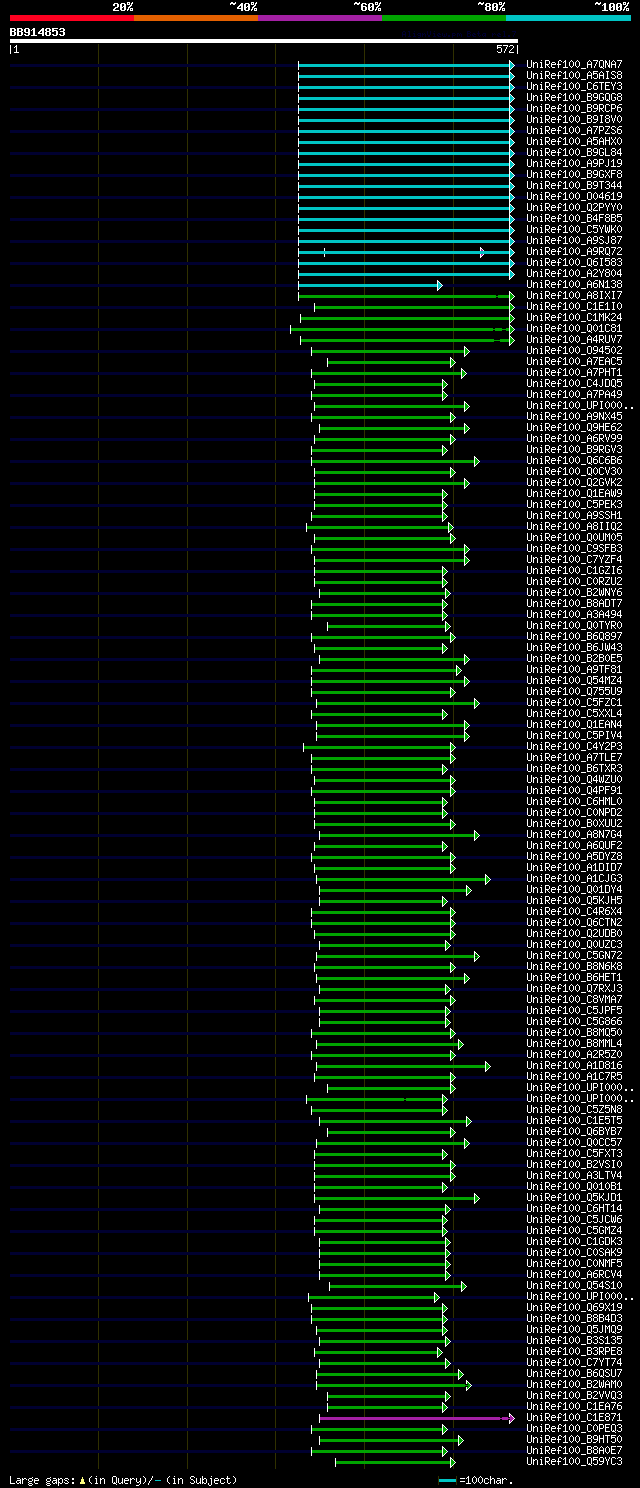Select label UniRef100_Q6C6B6
The height and width of the screenshot is (1488, 640).
click(574, 461)
